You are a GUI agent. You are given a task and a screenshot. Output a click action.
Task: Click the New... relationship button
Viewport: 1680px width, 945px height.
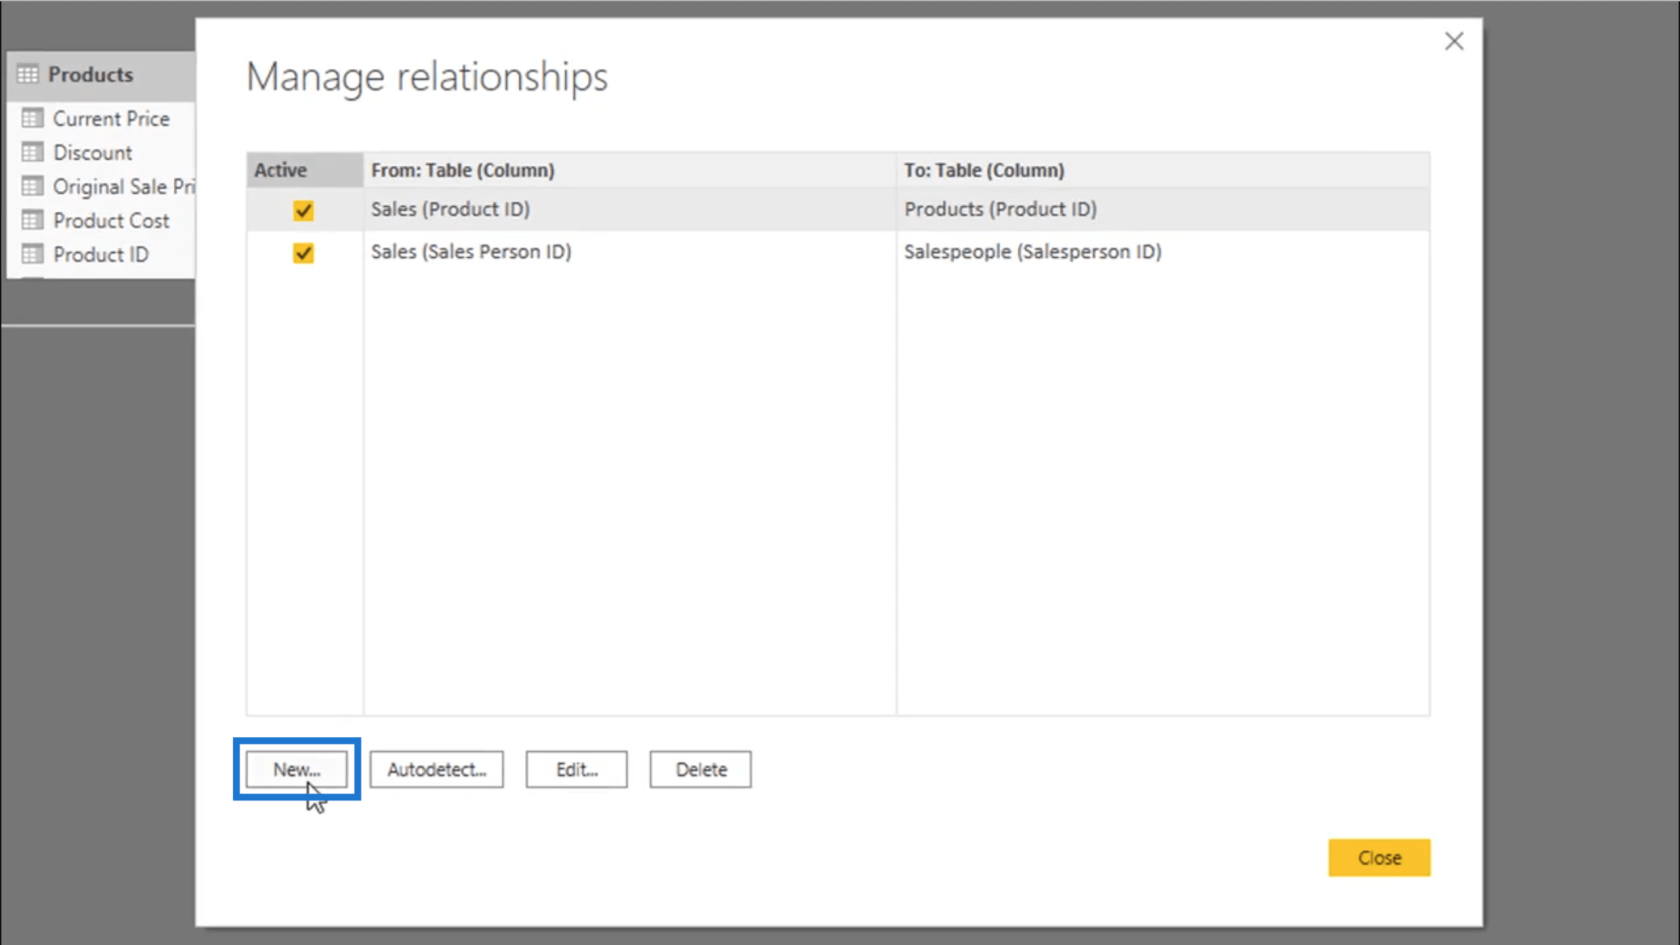click(297, 769)
